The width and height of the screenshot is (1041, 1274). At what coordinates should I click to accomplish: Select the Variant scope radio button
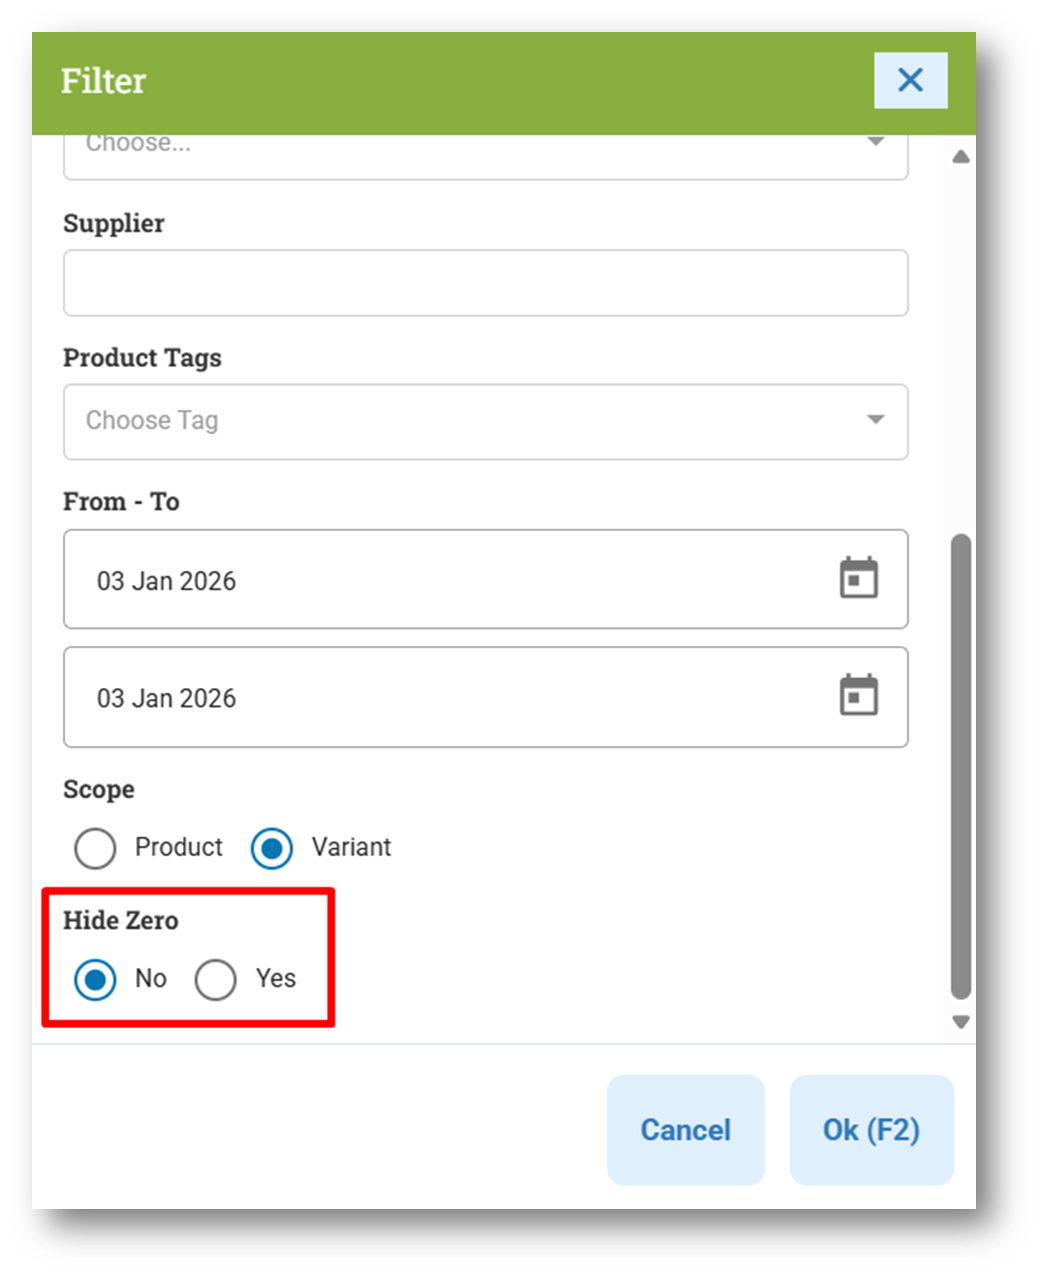pos(272,848)
